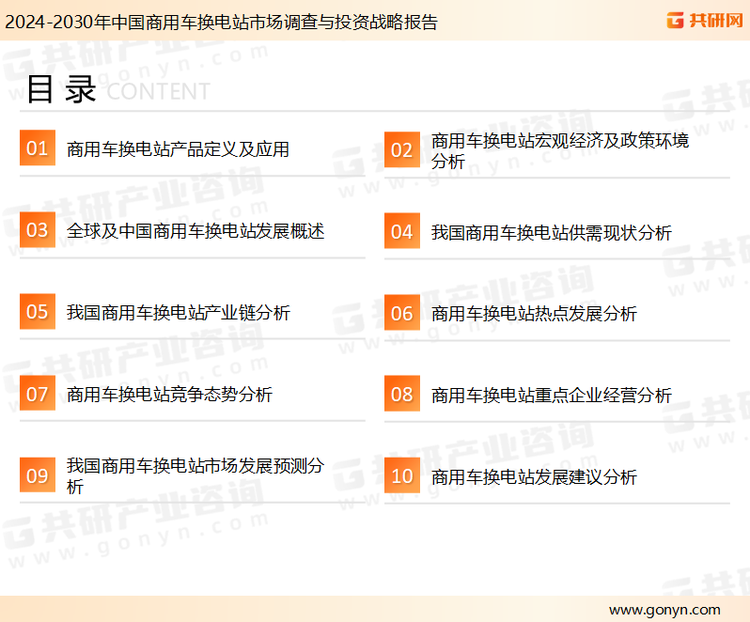
Task: Click the orange 02 number badge
Action: (x=402, y=150)
